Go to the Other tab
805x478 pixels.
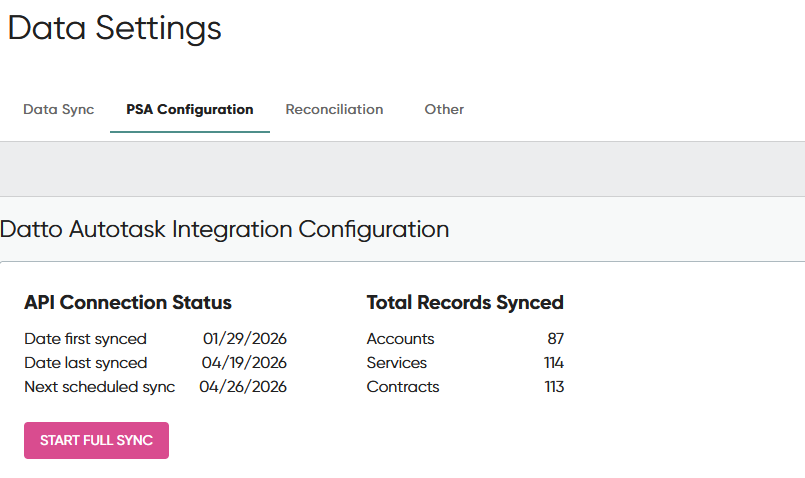pos(444,109)
